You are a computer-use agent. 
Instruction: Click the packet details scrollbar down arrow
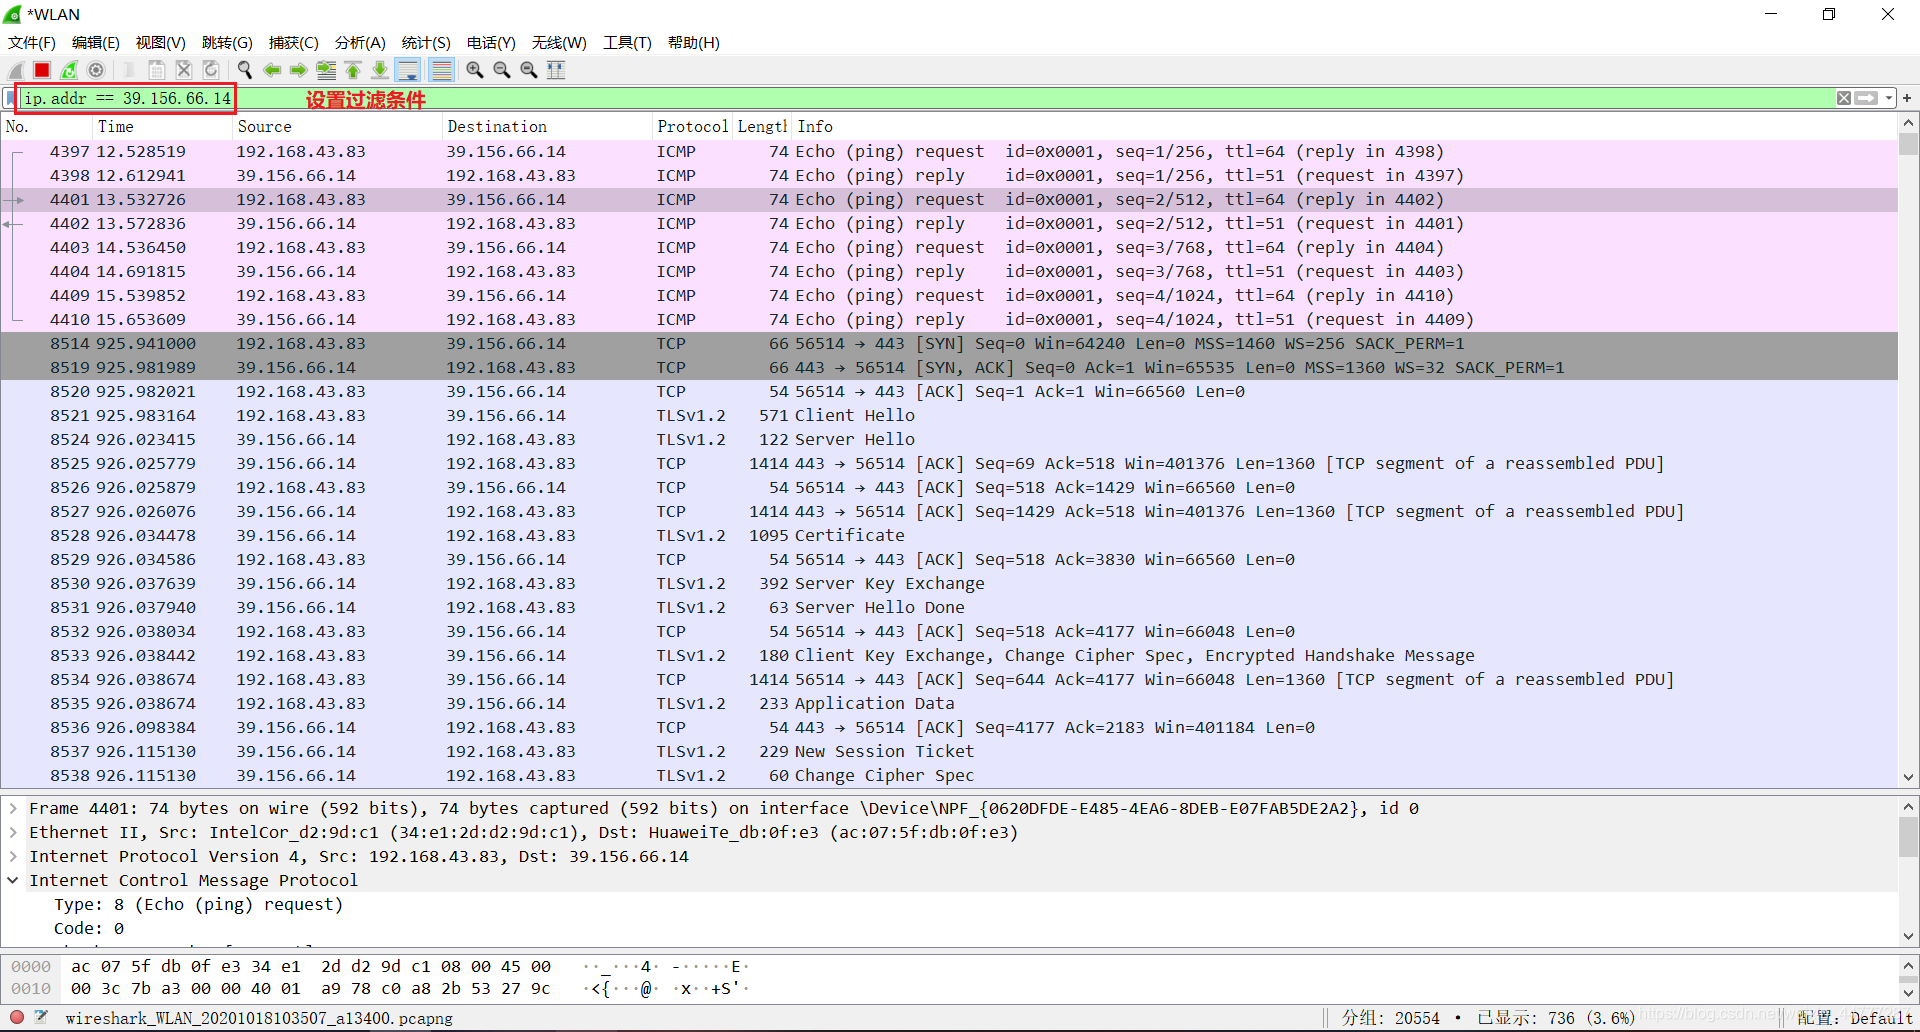1908,936
